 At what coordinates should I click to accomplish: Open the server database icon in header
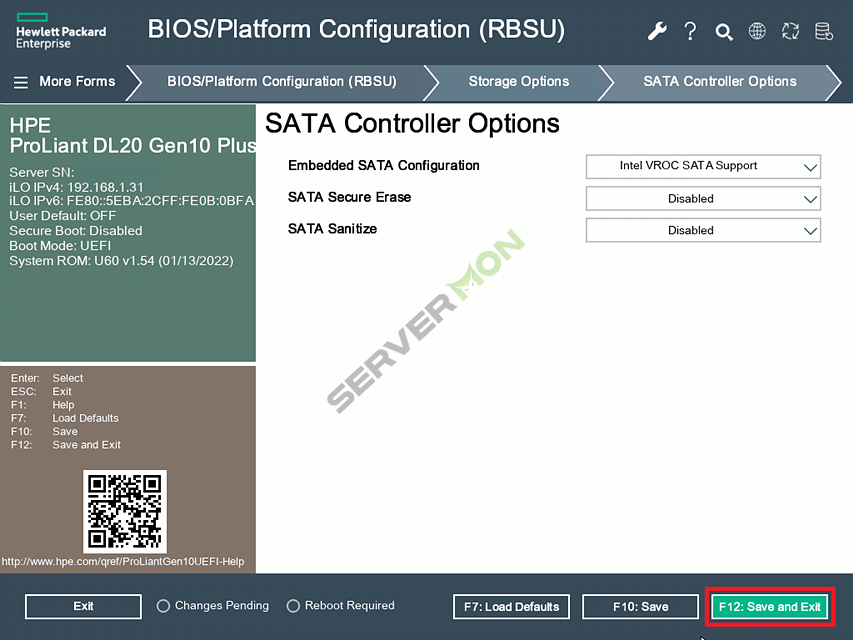click(824, 31)
